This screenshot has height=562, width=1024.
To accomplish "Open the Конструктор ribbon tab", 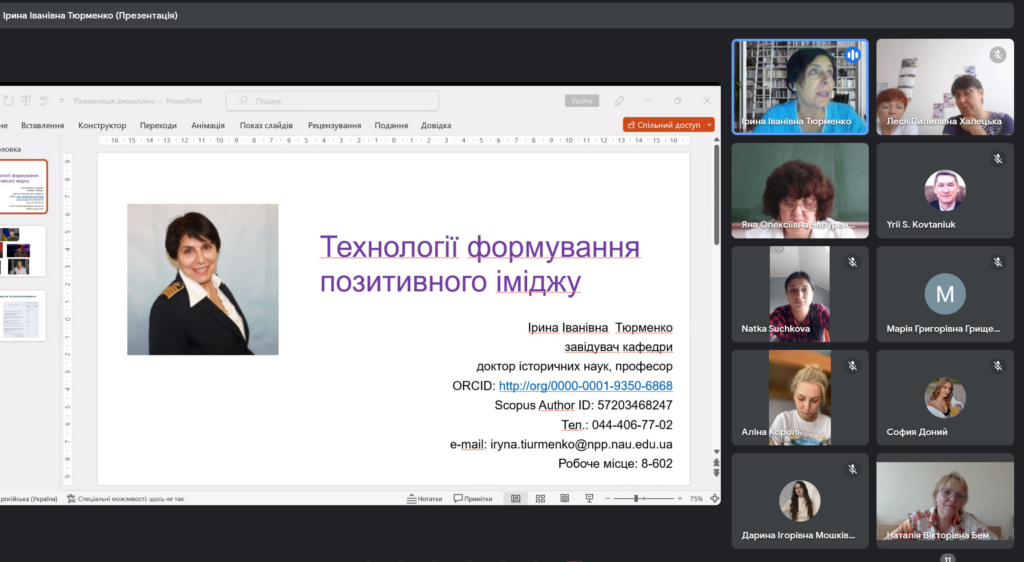I will 102,125.
